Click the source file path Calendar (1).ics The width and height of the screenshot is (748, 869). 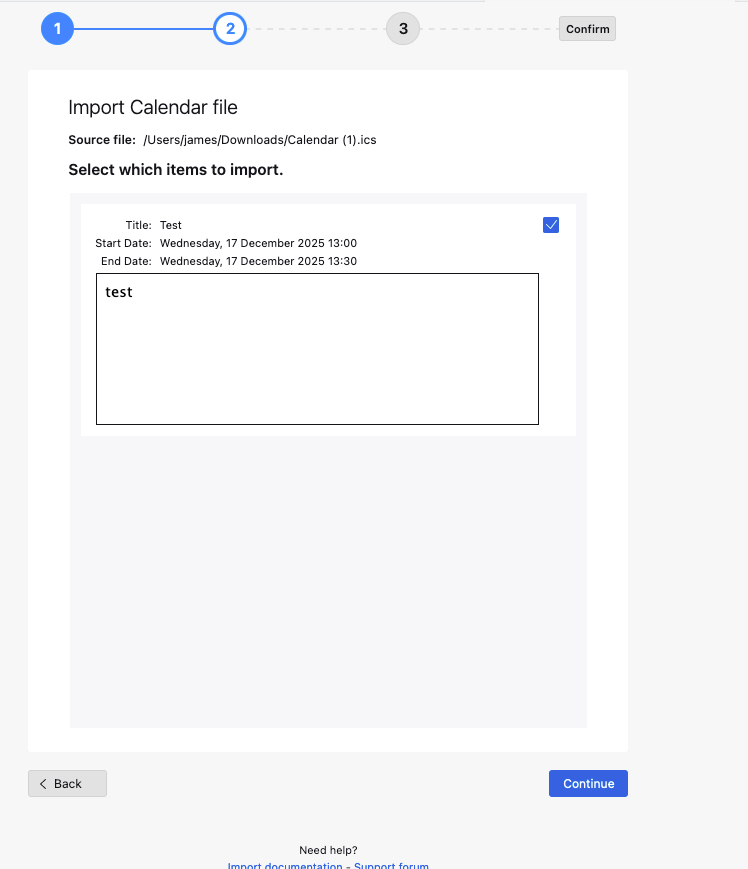[x=260, y=140]
